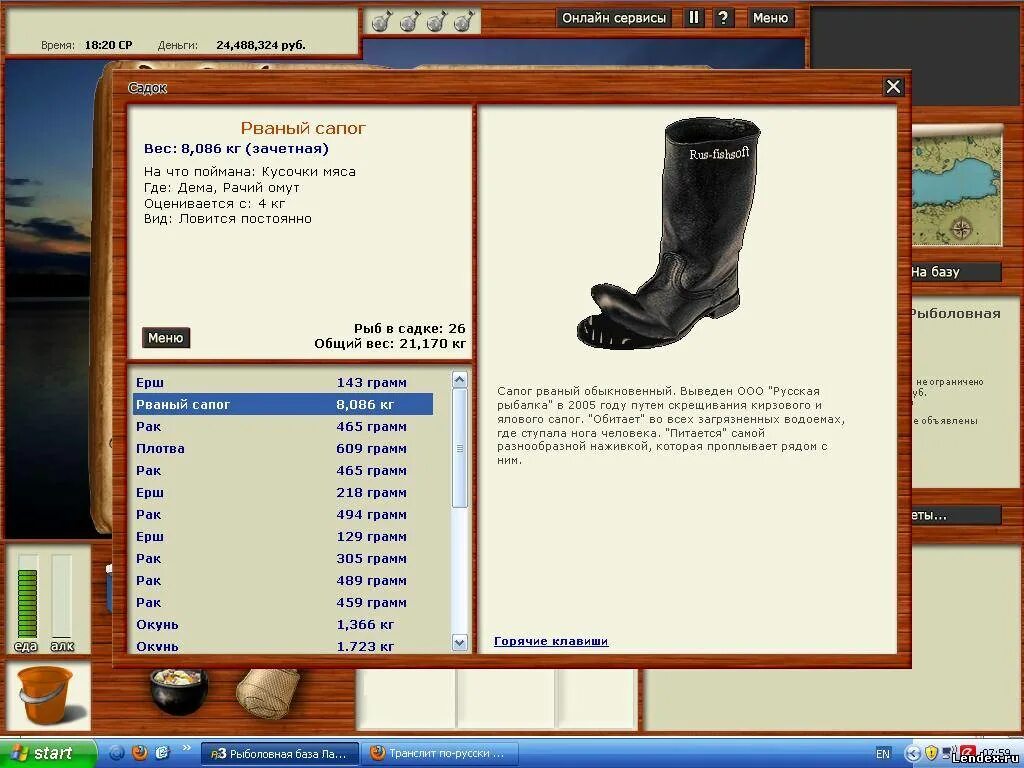Click the yellow security shield tray icon
The height and width of the screenshot is (768, 1024).
[931, 754]
